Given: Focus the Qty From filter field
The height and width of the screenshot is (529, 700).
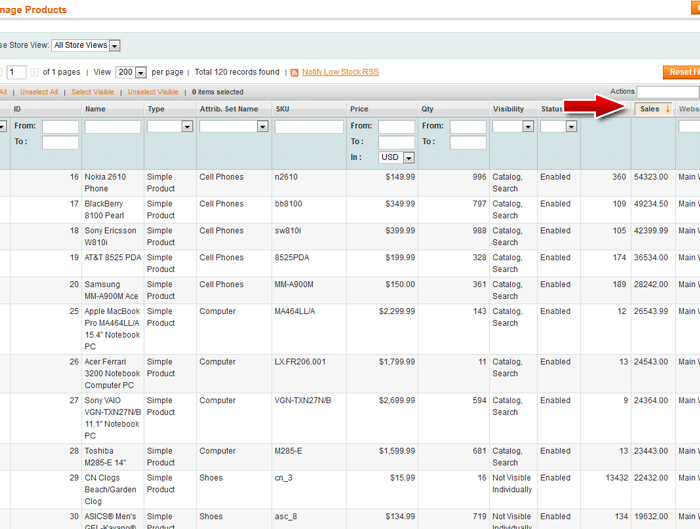Looking at the screenshot, I should pos(468,127).
